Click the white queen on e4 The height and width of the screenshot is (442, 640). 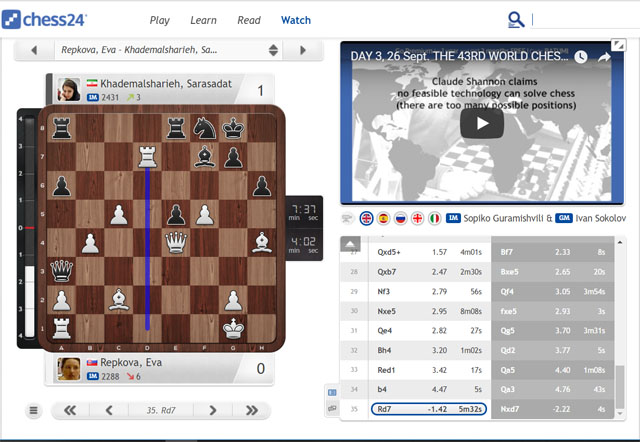(176, 242)
